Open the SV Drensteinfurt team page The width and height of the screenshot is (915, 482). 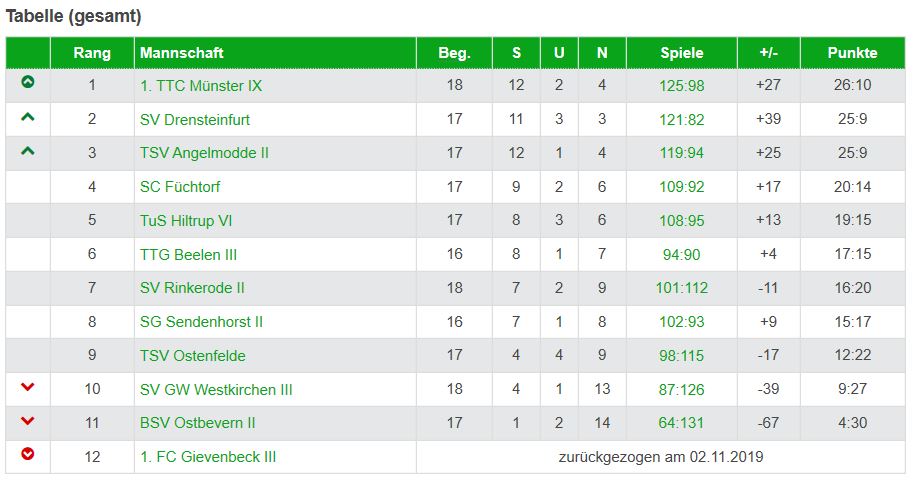tap(195, 120)
